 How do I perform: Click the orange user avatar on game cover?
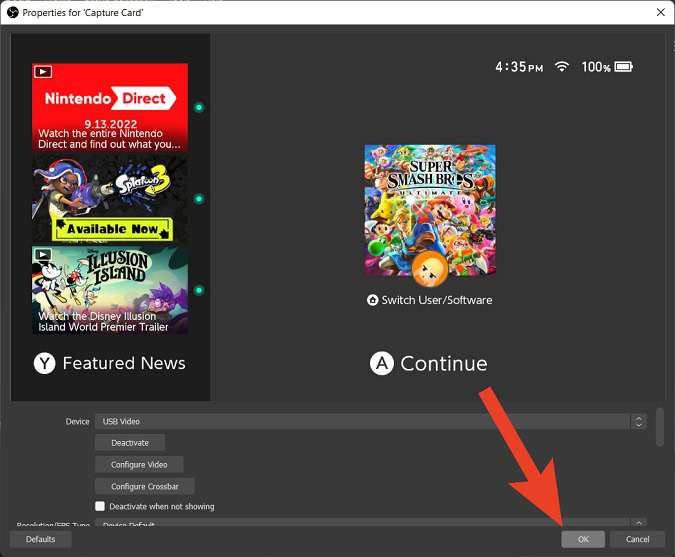click(x=430, y=267)
